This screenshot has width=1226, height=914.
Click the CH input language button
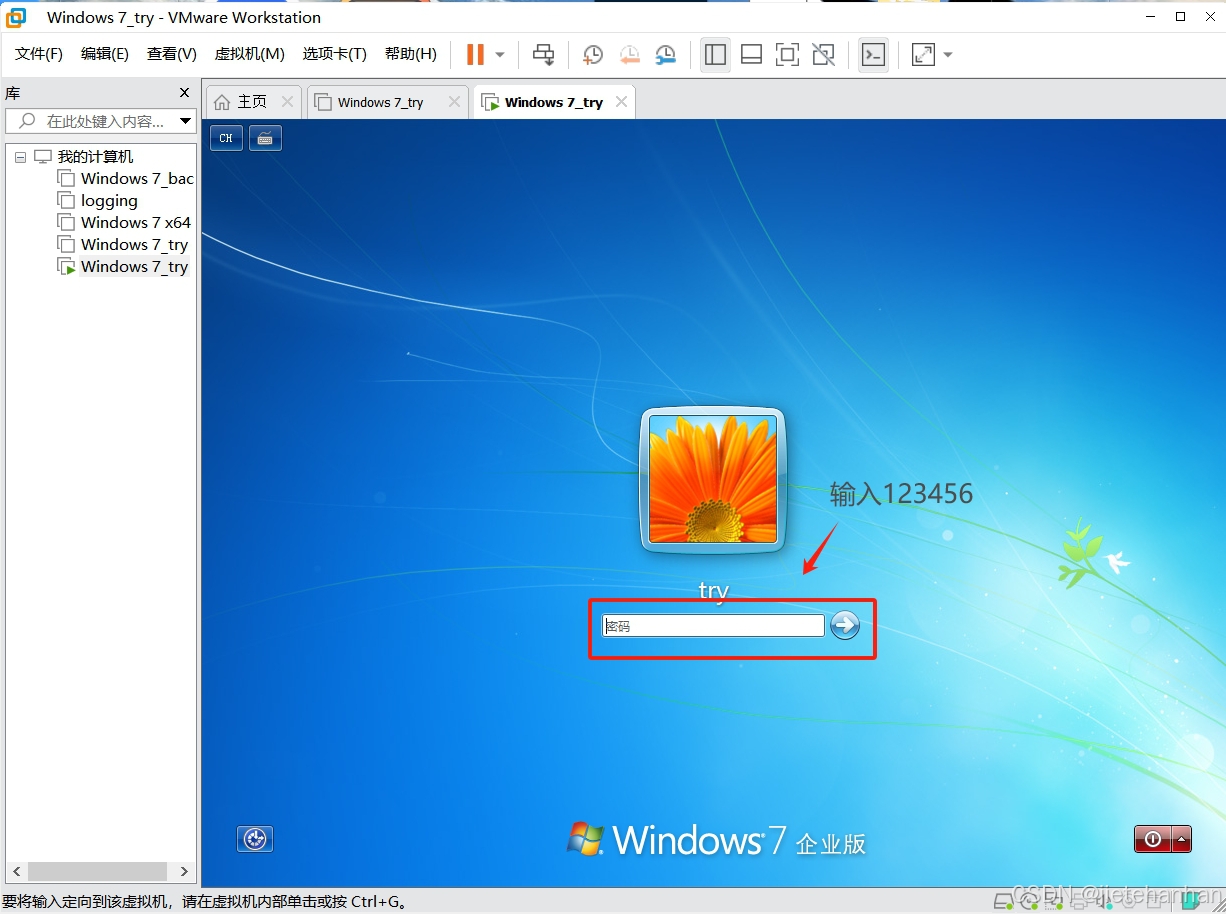226,138
